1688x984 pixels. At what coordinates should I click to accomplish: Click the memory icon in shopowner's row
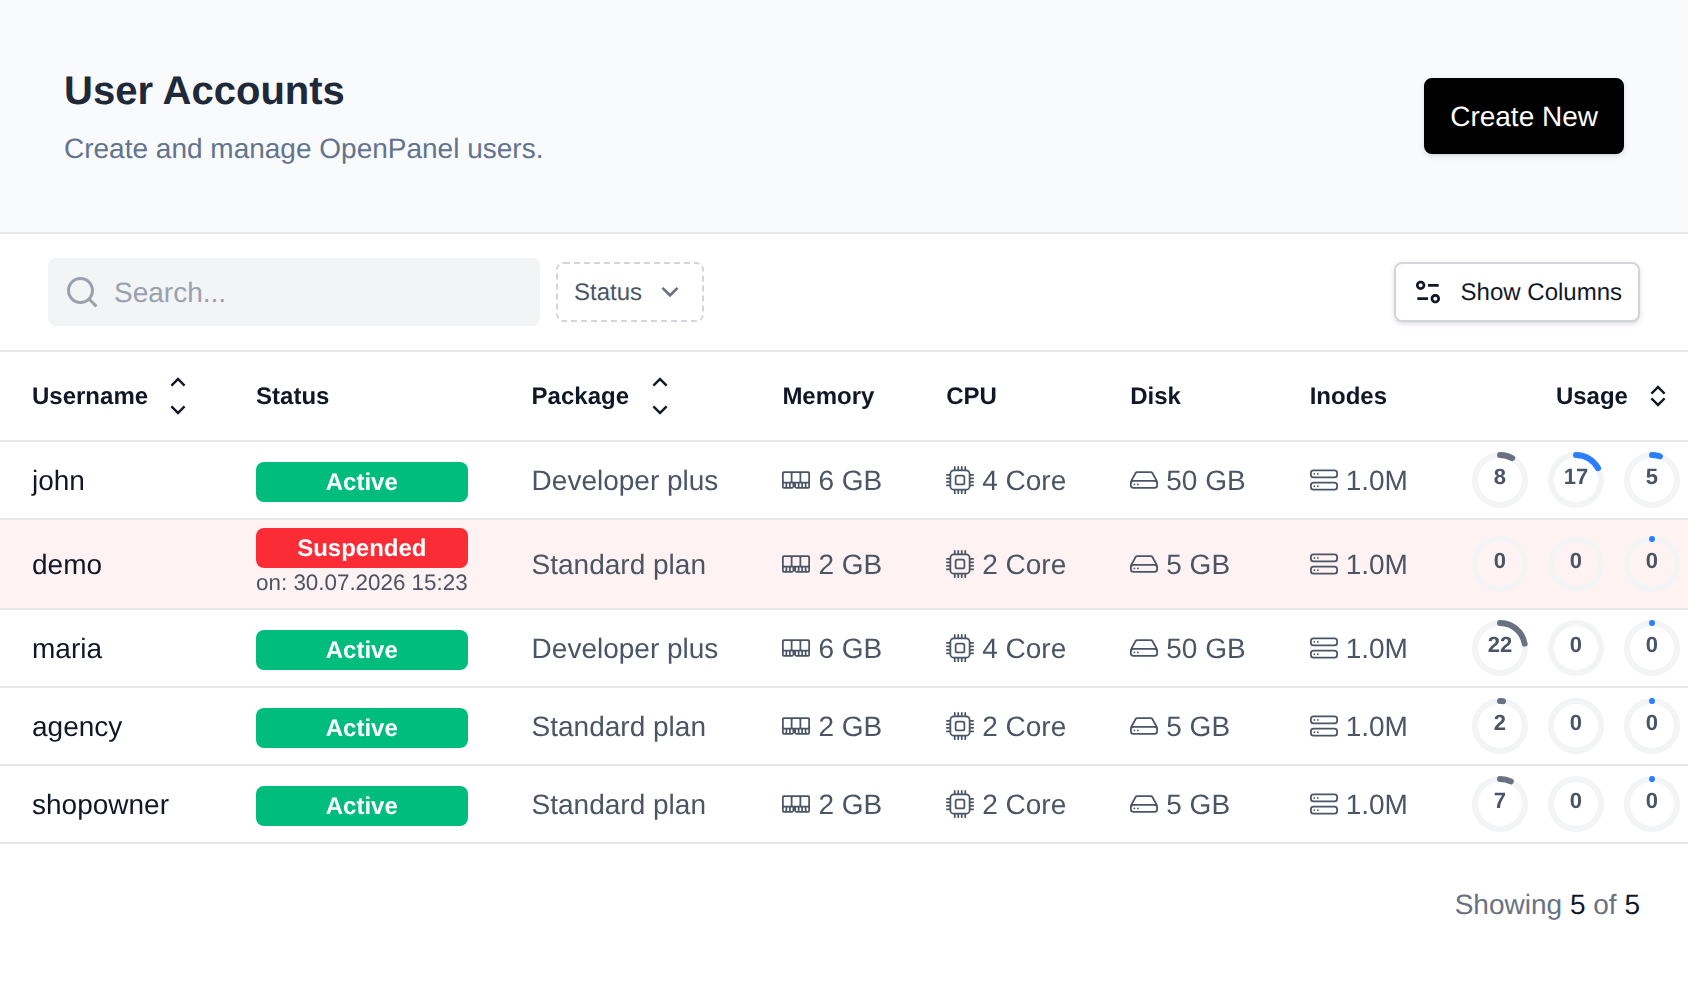(796, 805)
